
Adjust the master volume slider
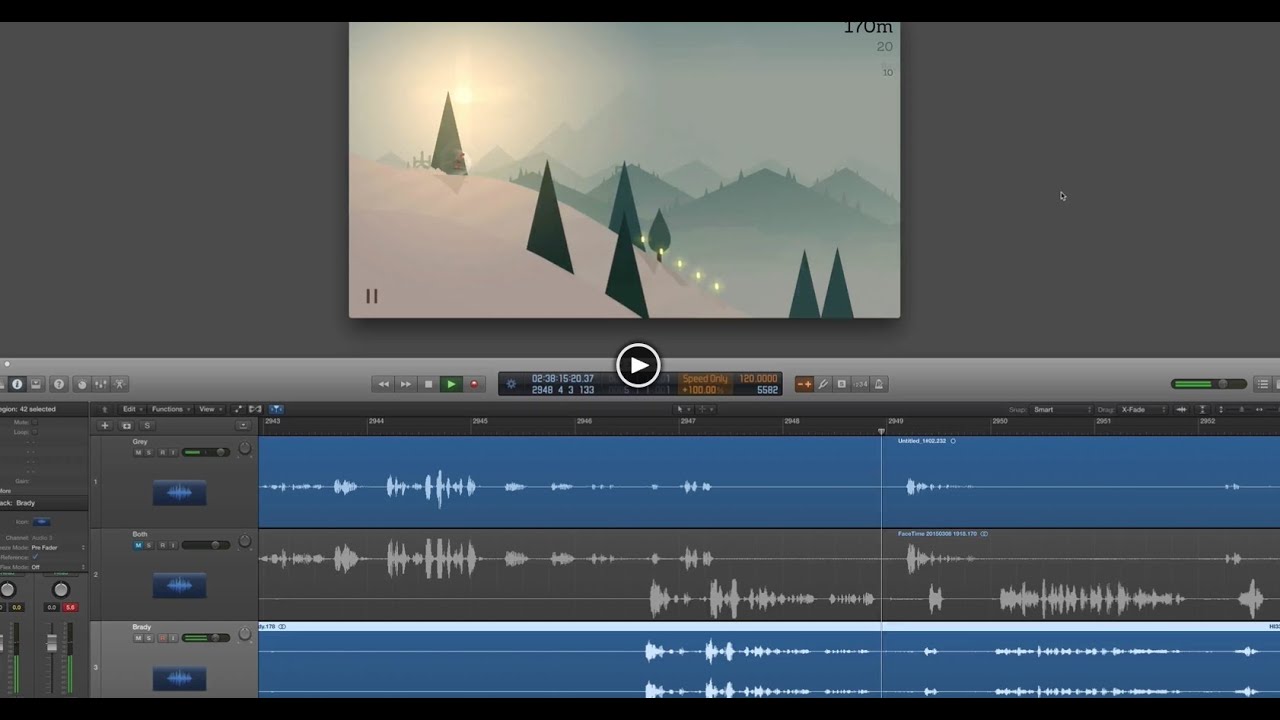1208,384
